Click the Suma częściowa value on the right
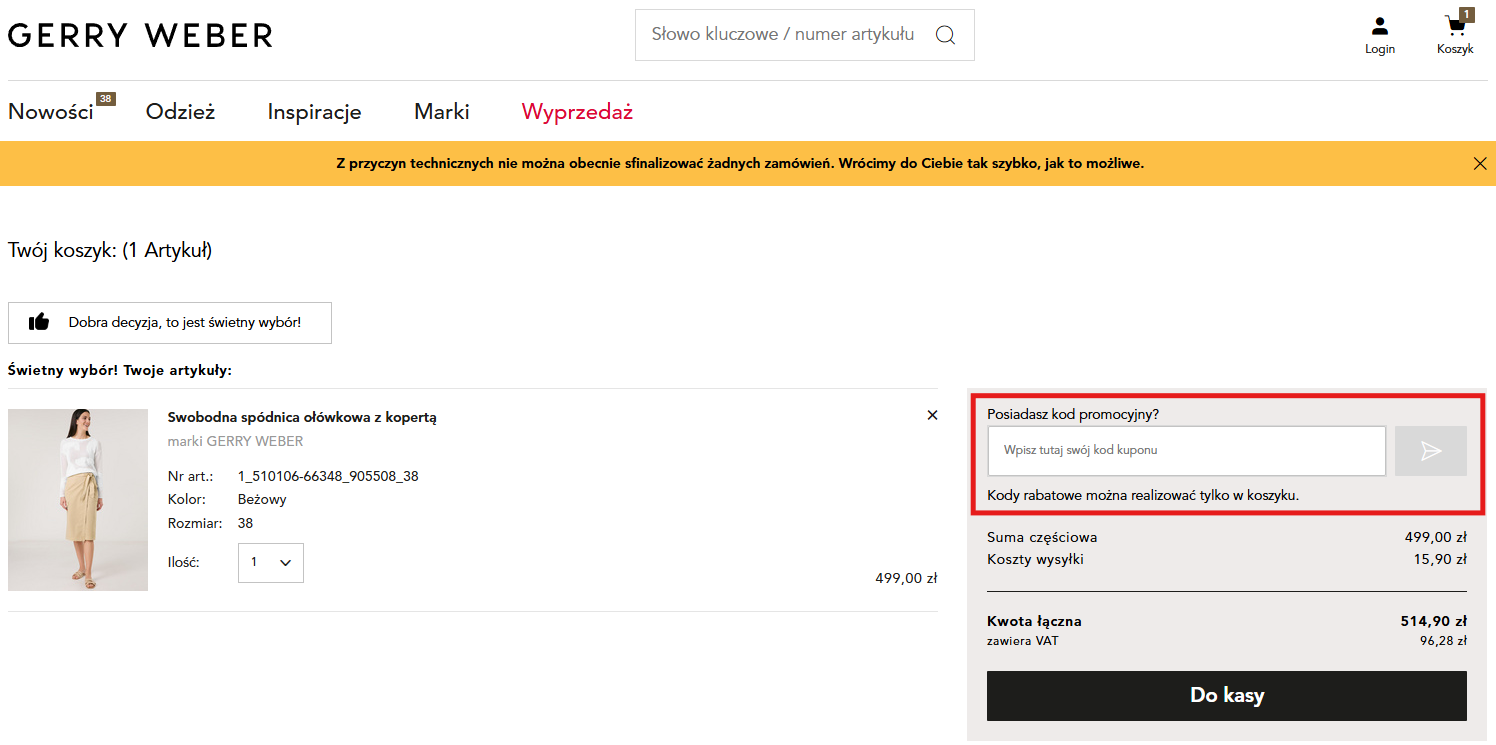The height and width of the screenshot is (745, 1496). pos(1436,537)
